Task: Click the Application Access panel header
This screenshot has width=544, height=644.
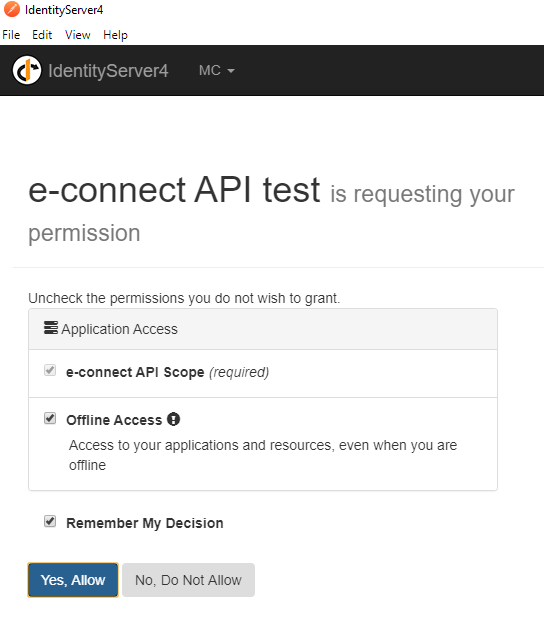Action: coord(263,329)
